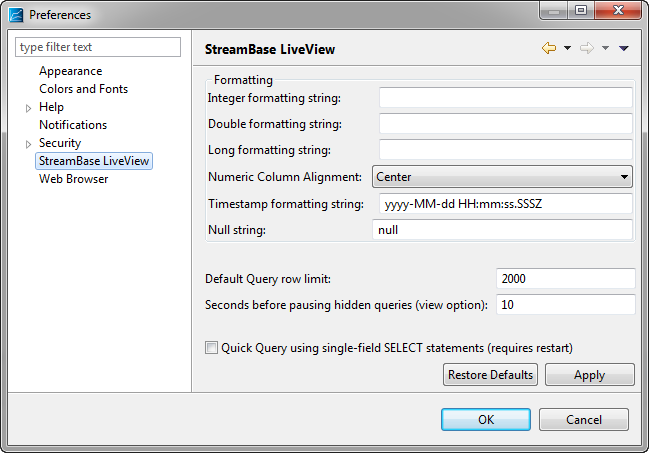Click the Integer formatting string field

(506, 98)
